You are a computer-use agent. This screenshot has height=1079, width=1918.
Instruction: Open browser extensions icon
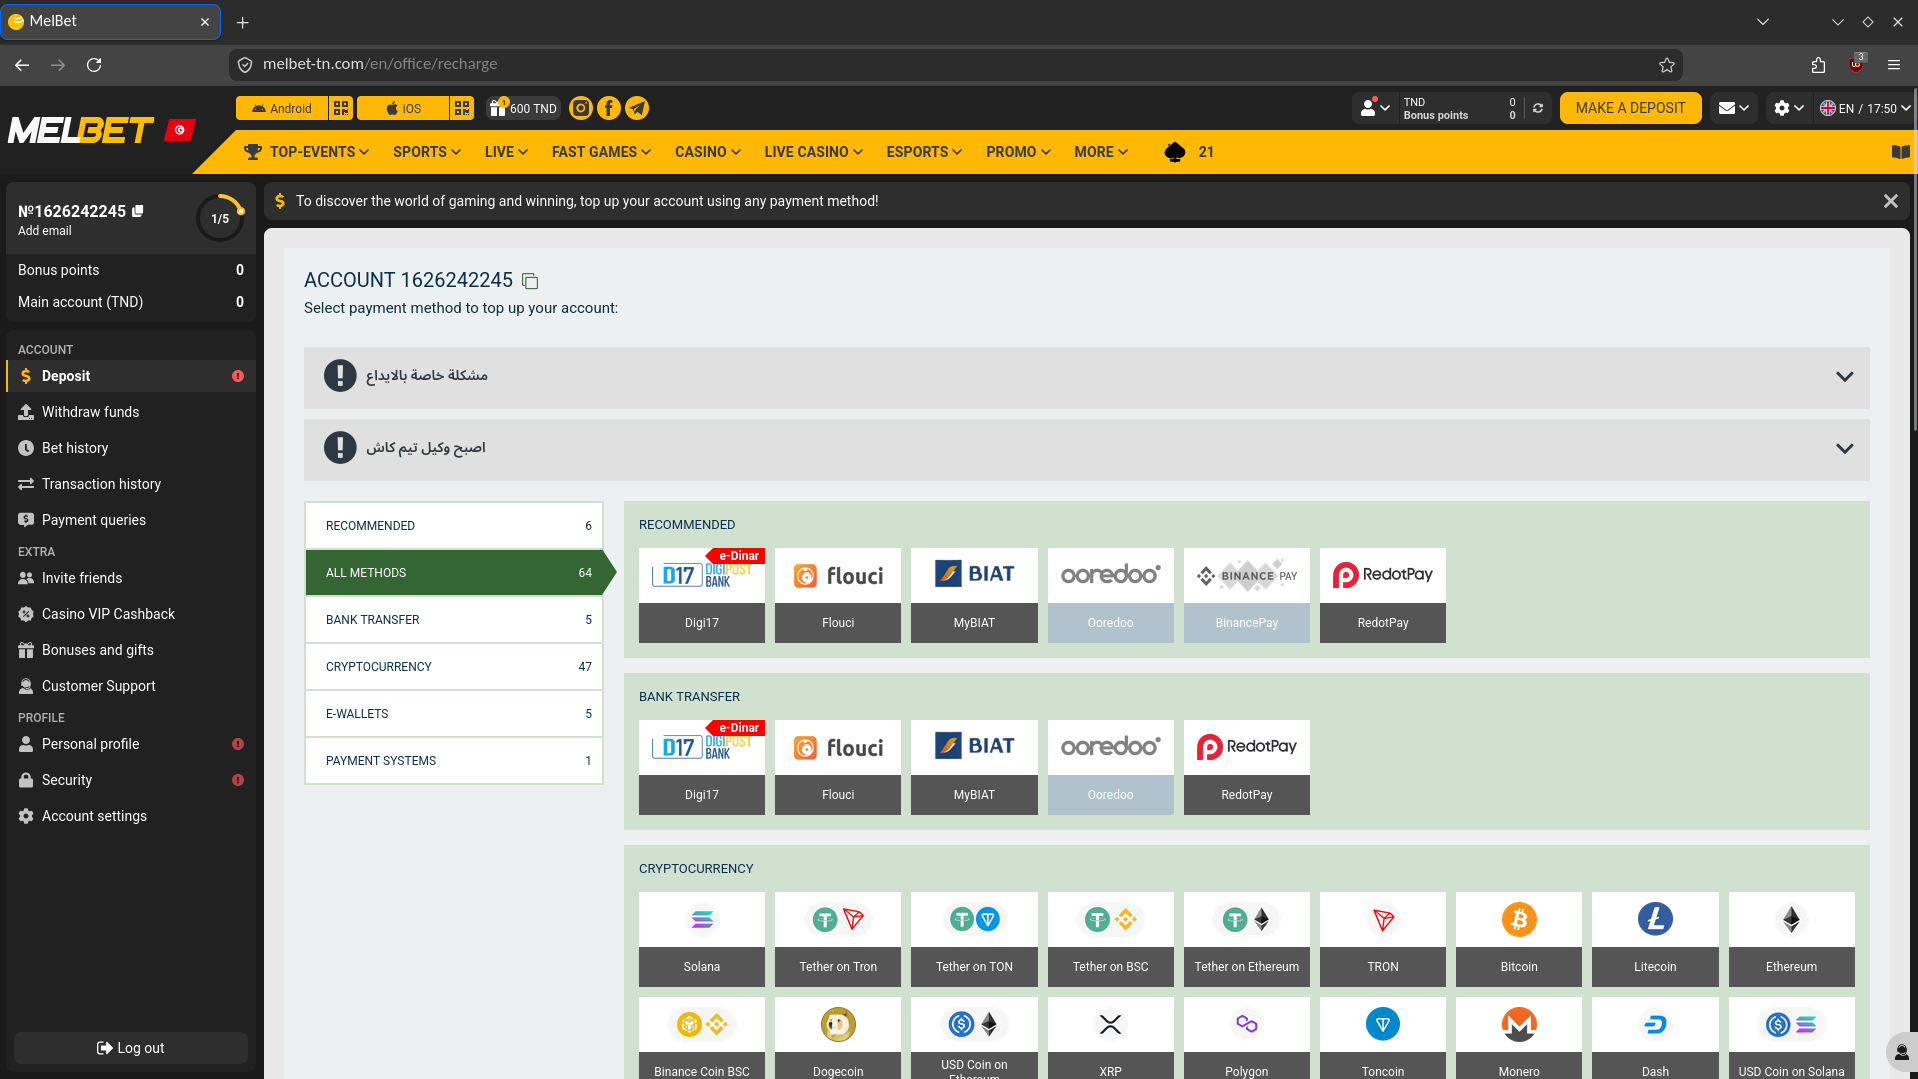pos(1818,65)
